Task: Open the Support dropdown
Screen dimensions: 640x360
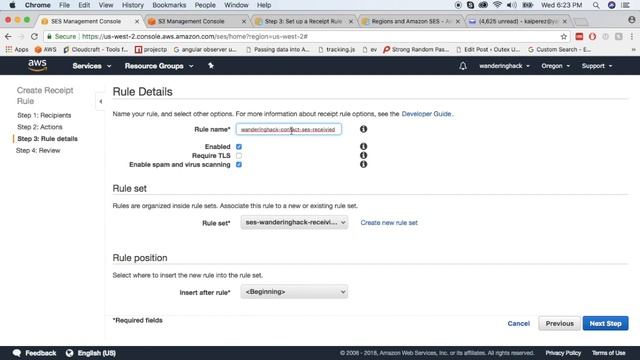Action: tap(597, 66)
